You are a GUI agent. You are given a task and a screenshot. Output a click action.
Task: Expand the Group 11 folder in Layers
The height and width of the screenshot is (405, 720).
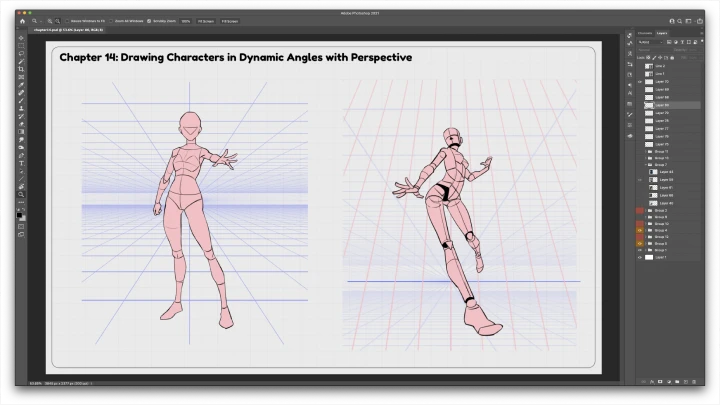click(x=646, y=152)
